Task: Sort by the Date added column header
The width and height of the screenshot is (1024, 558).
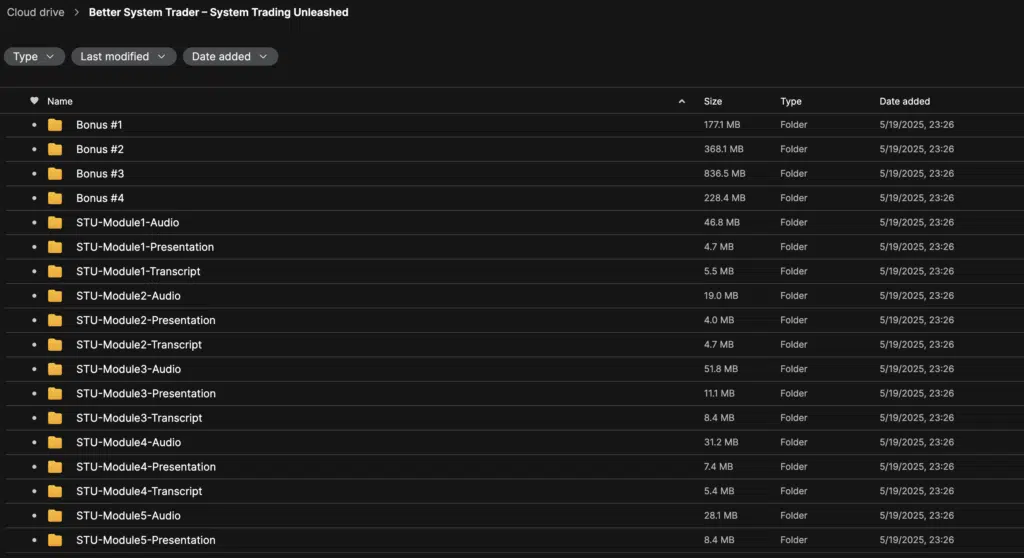Action: point(904,101)
